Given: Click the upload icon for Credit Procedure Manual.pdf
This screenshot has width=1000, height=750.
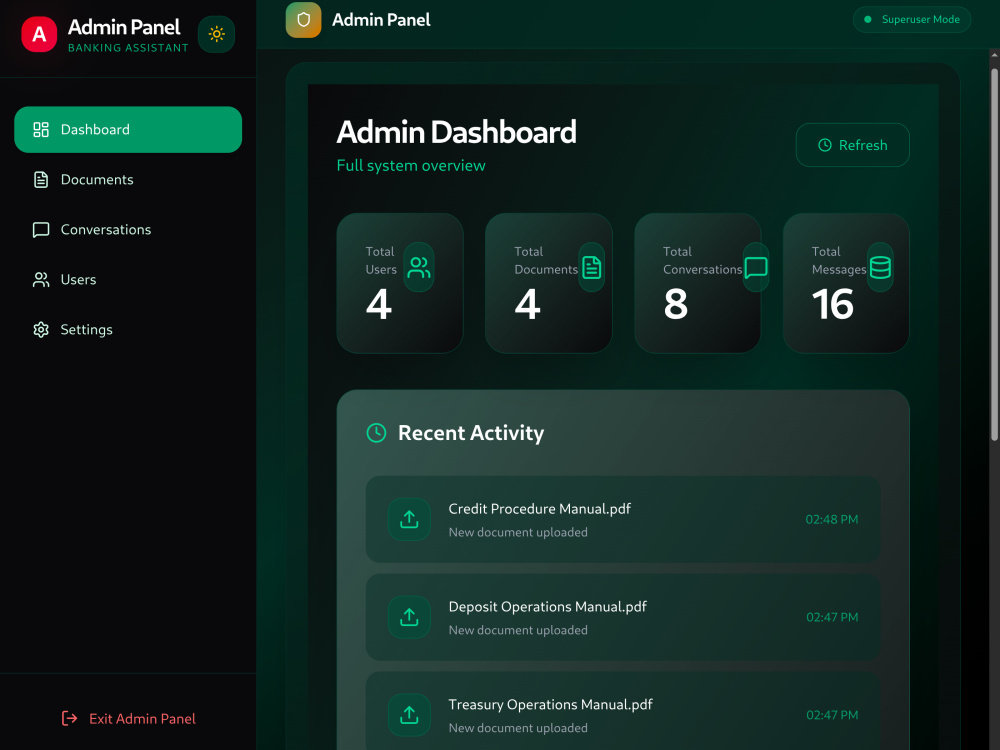Looking at the screenshot, I should click(409, 519).
